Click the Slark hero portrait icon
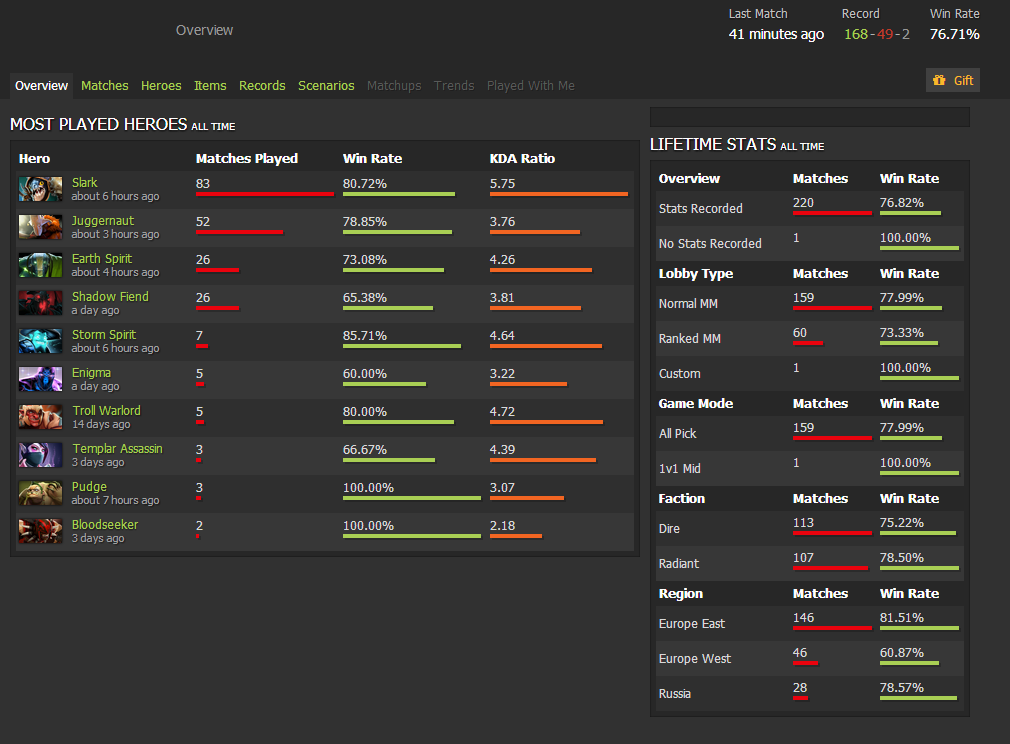Screen dimensions: 1010x744 [40, 189]
